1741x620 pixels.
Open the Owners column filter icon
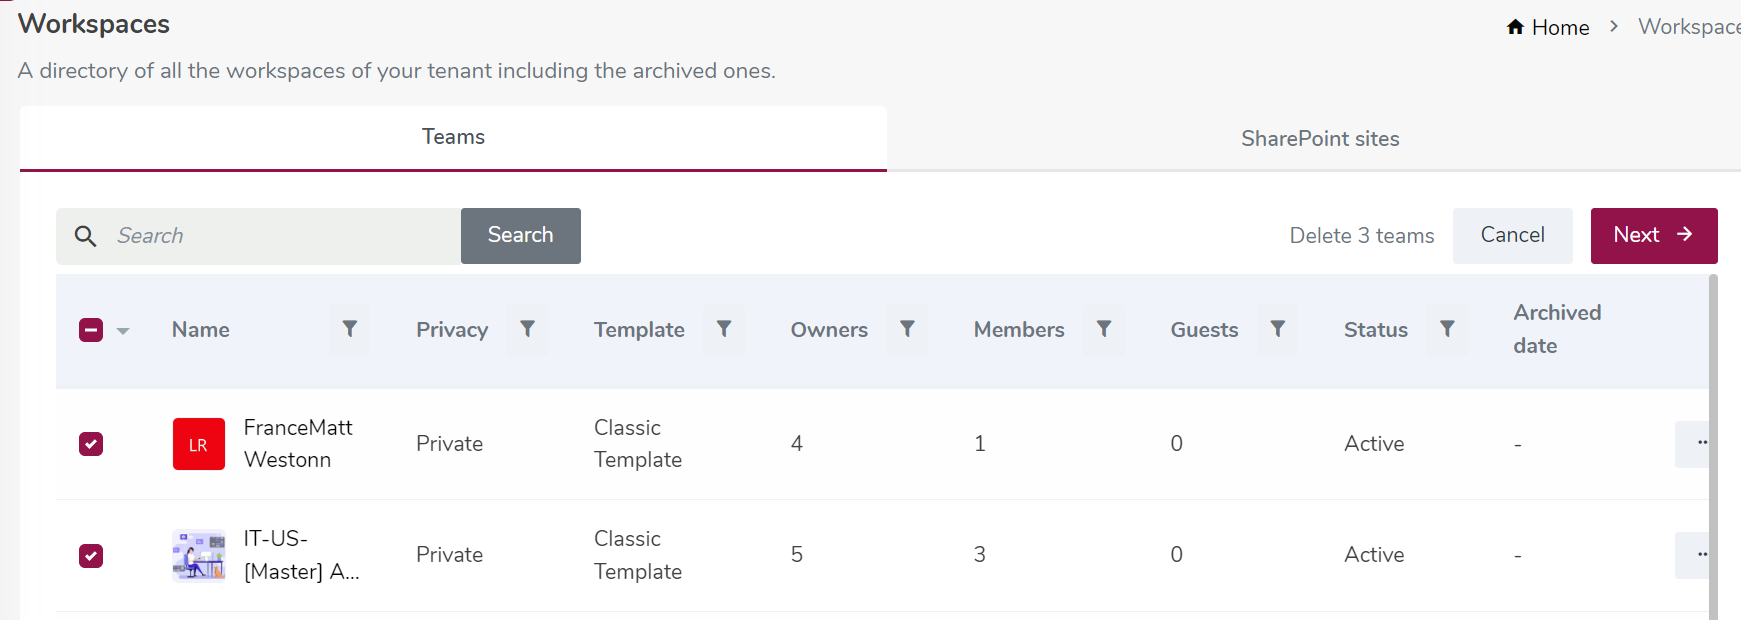click(x=907, y=329)
